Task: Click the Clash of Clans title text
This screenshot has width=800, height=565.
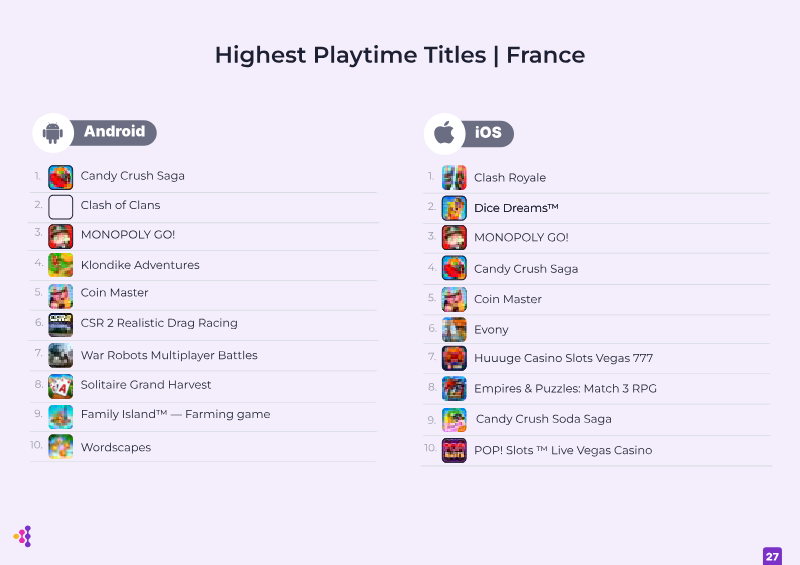Action: 120,205
